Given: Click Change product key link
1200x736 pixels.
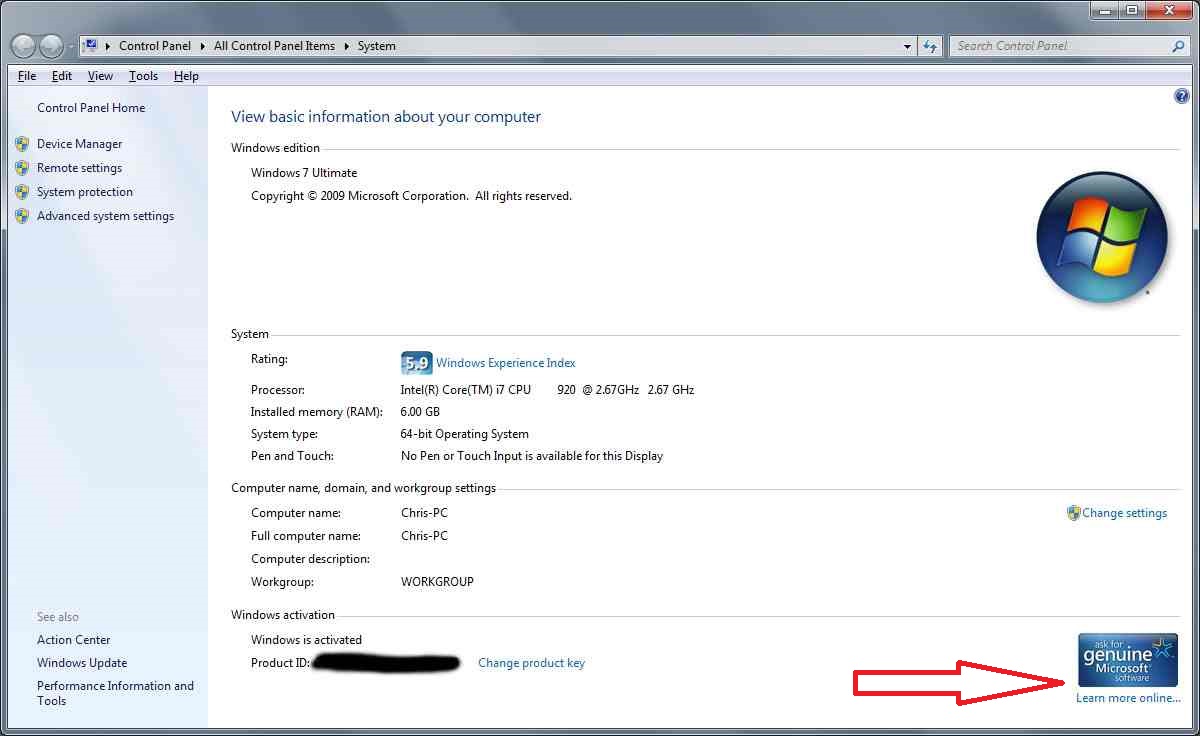Looking at the screenshot, I should click(531, 663).
